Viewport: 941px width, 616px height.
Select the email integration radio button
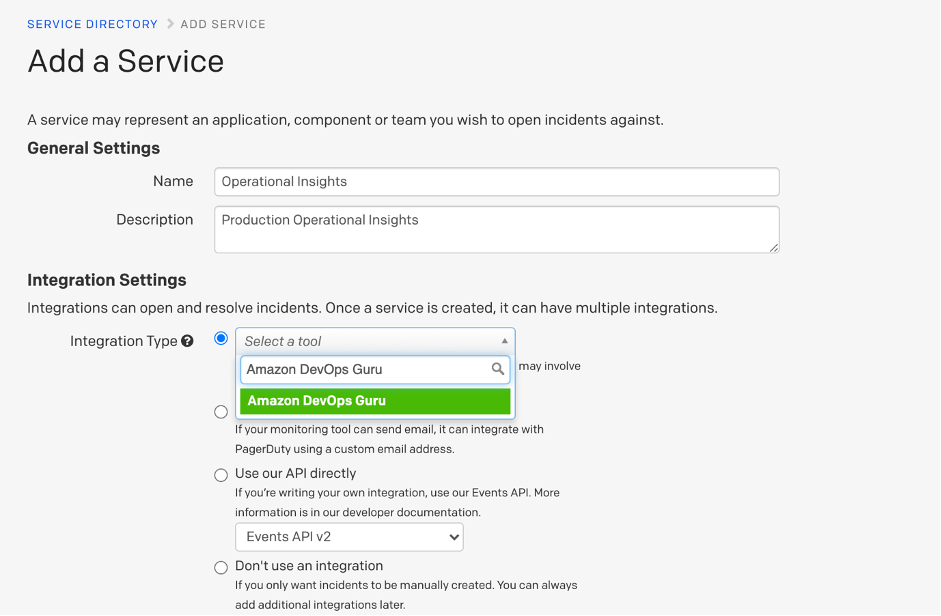pos(221,411)
